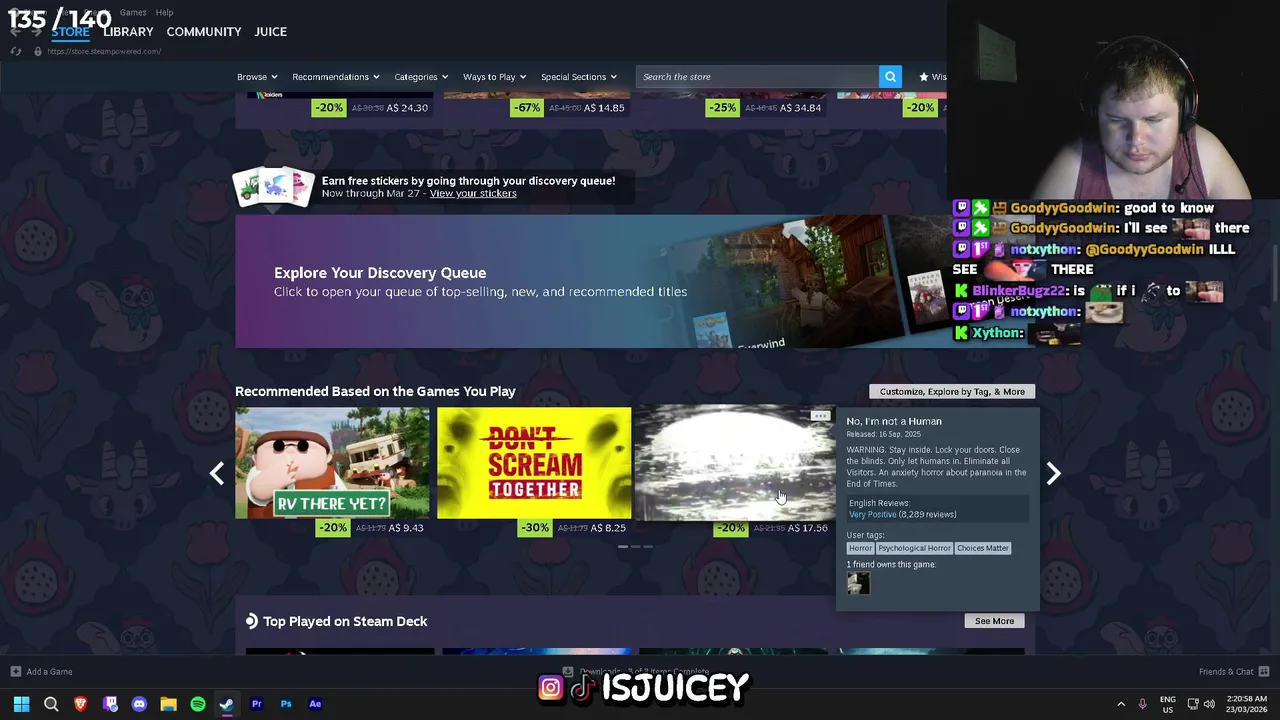Open Premiere Pro from taskbar
Viewport: 1280px width, 720px height.
[256, 704]
